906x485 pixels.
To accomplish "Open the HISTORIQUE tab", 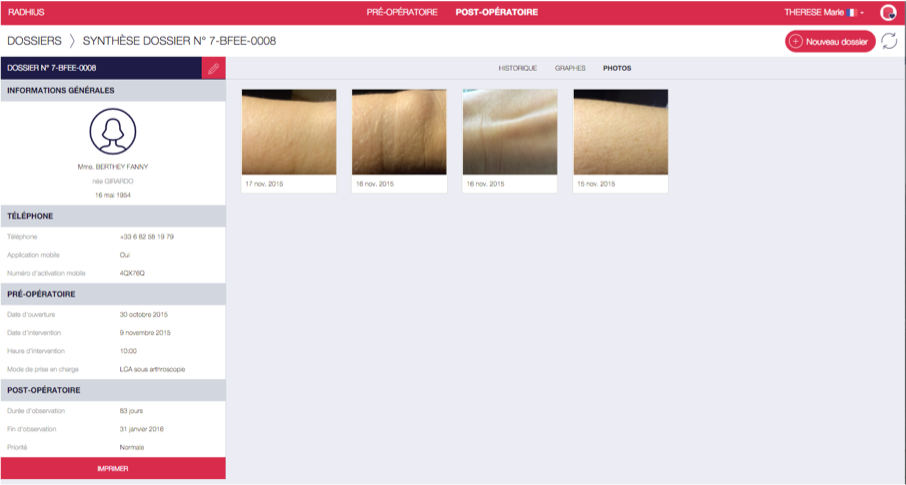I will click(518, 68).
